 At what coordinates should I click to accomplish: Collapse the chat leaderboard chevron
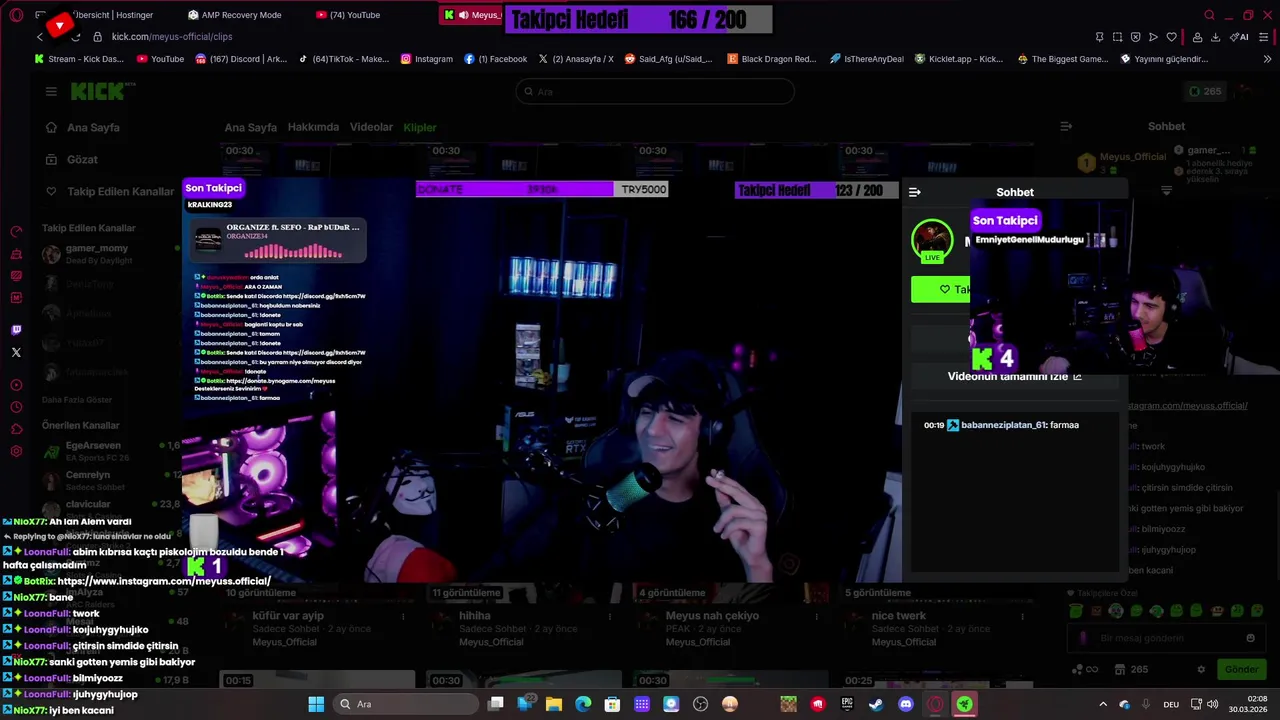(1166, 190)
